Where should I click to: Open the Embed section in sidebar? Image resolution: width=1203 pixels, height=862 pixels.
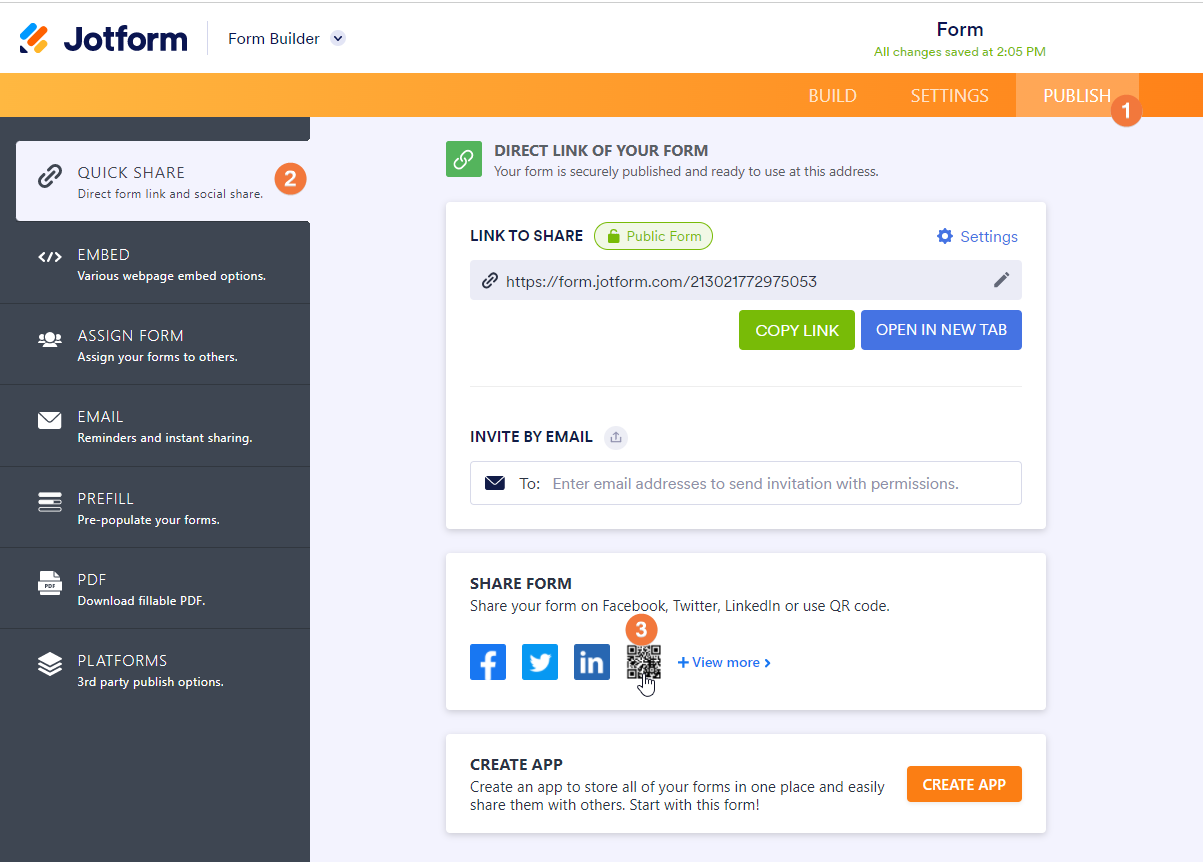pyautogui.click(x=155, y=264)
